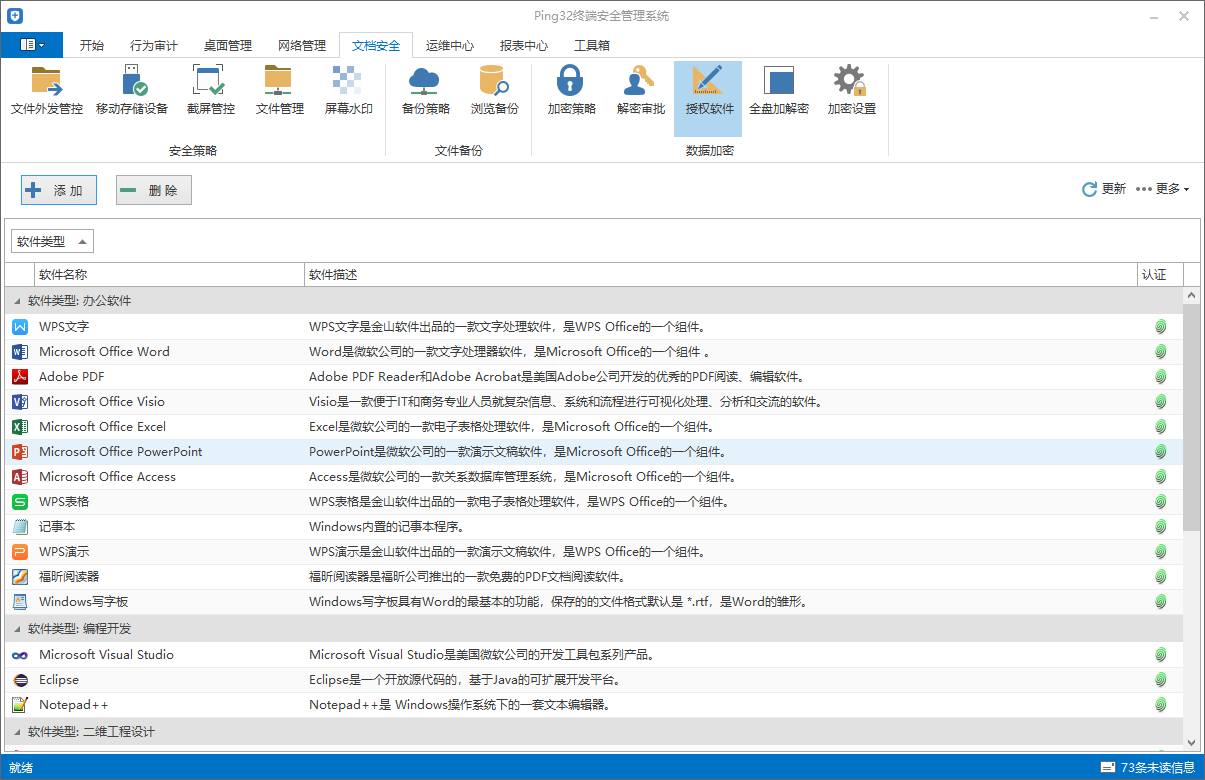The width and height of the screenshot is (1205, 780).
Task: Open the blue application menu button
Action: point(32,45)
